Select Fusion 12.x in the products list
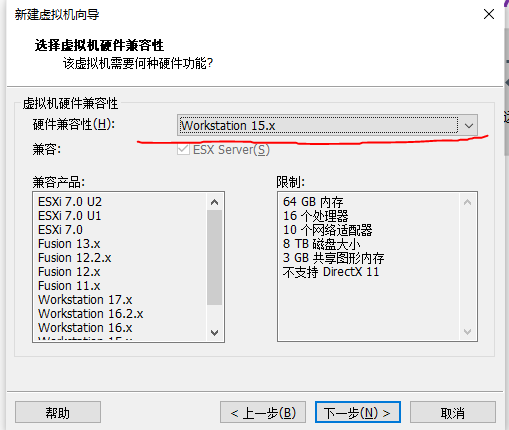Image resolution: width=509 pixels, height=430 pixels. click(x=69, y=272)
